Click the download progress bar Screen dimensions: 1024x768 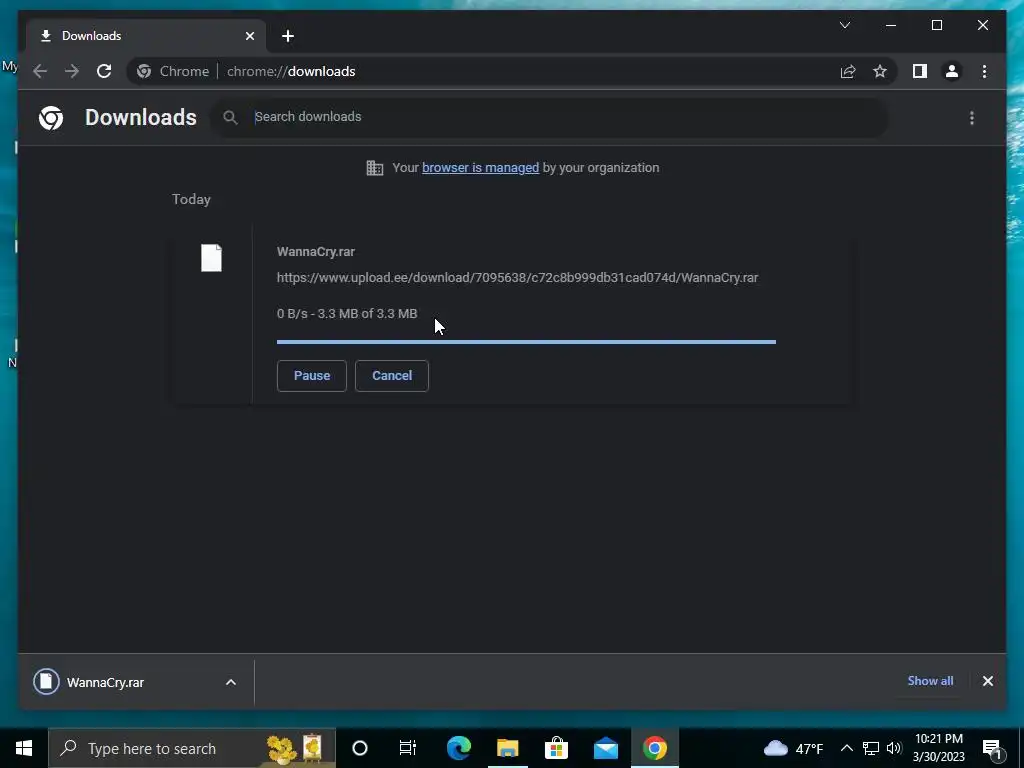click(526, 342)
